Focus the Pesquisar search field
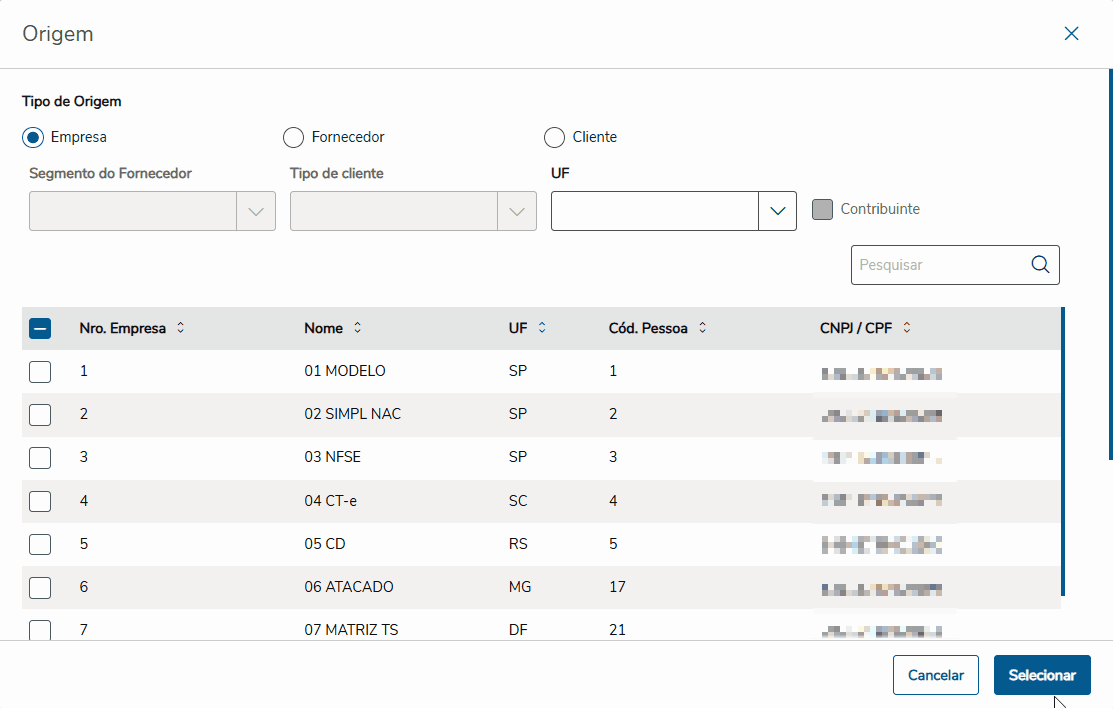 click(938, 265)
